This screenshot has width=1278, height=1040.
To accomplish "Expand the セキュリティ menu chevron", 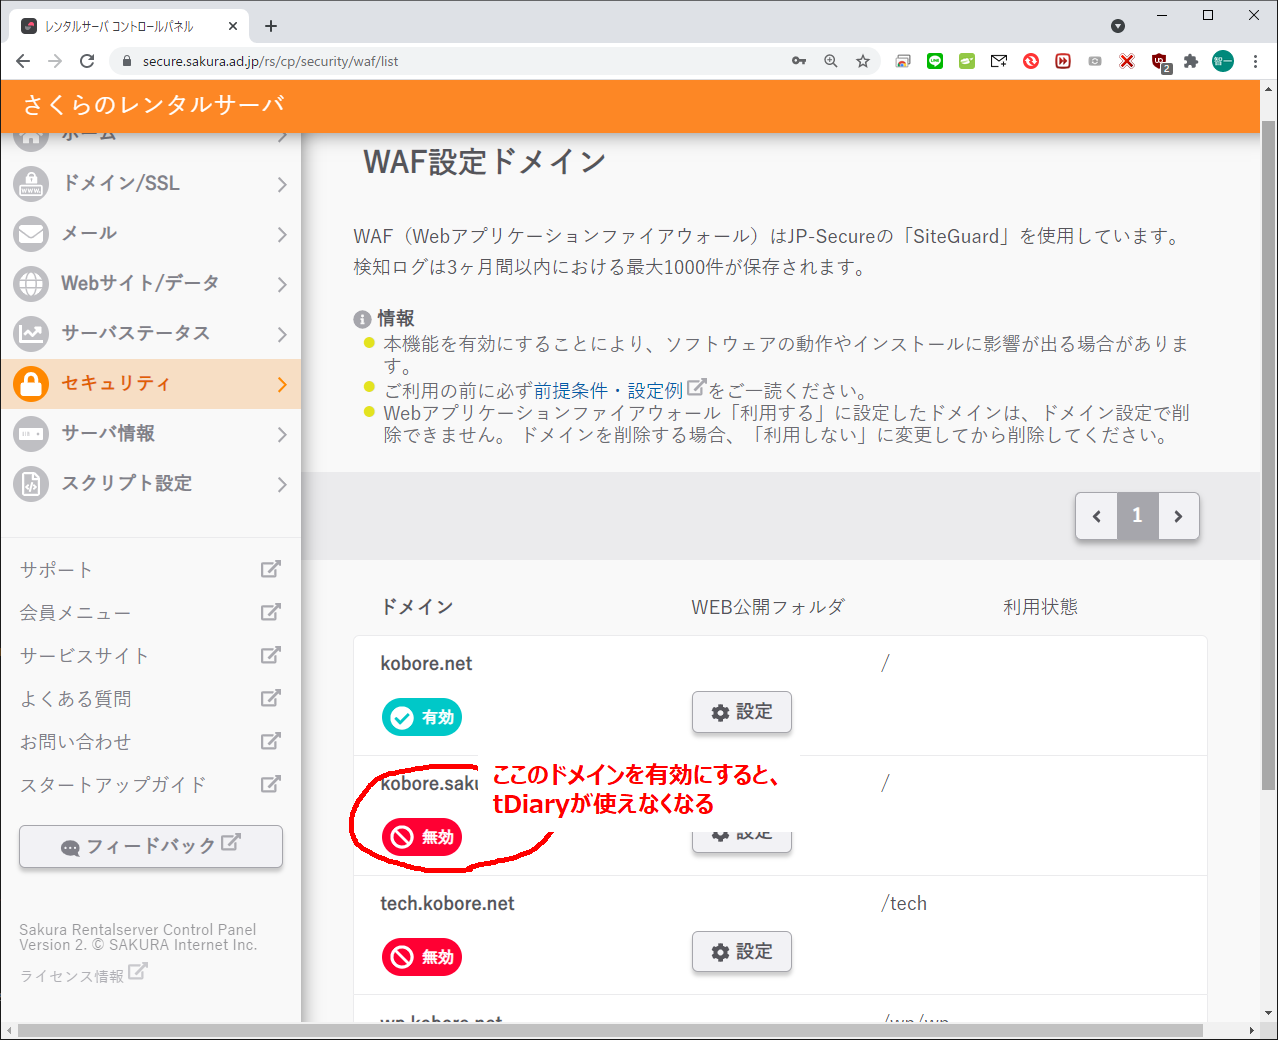I will 282,385.
